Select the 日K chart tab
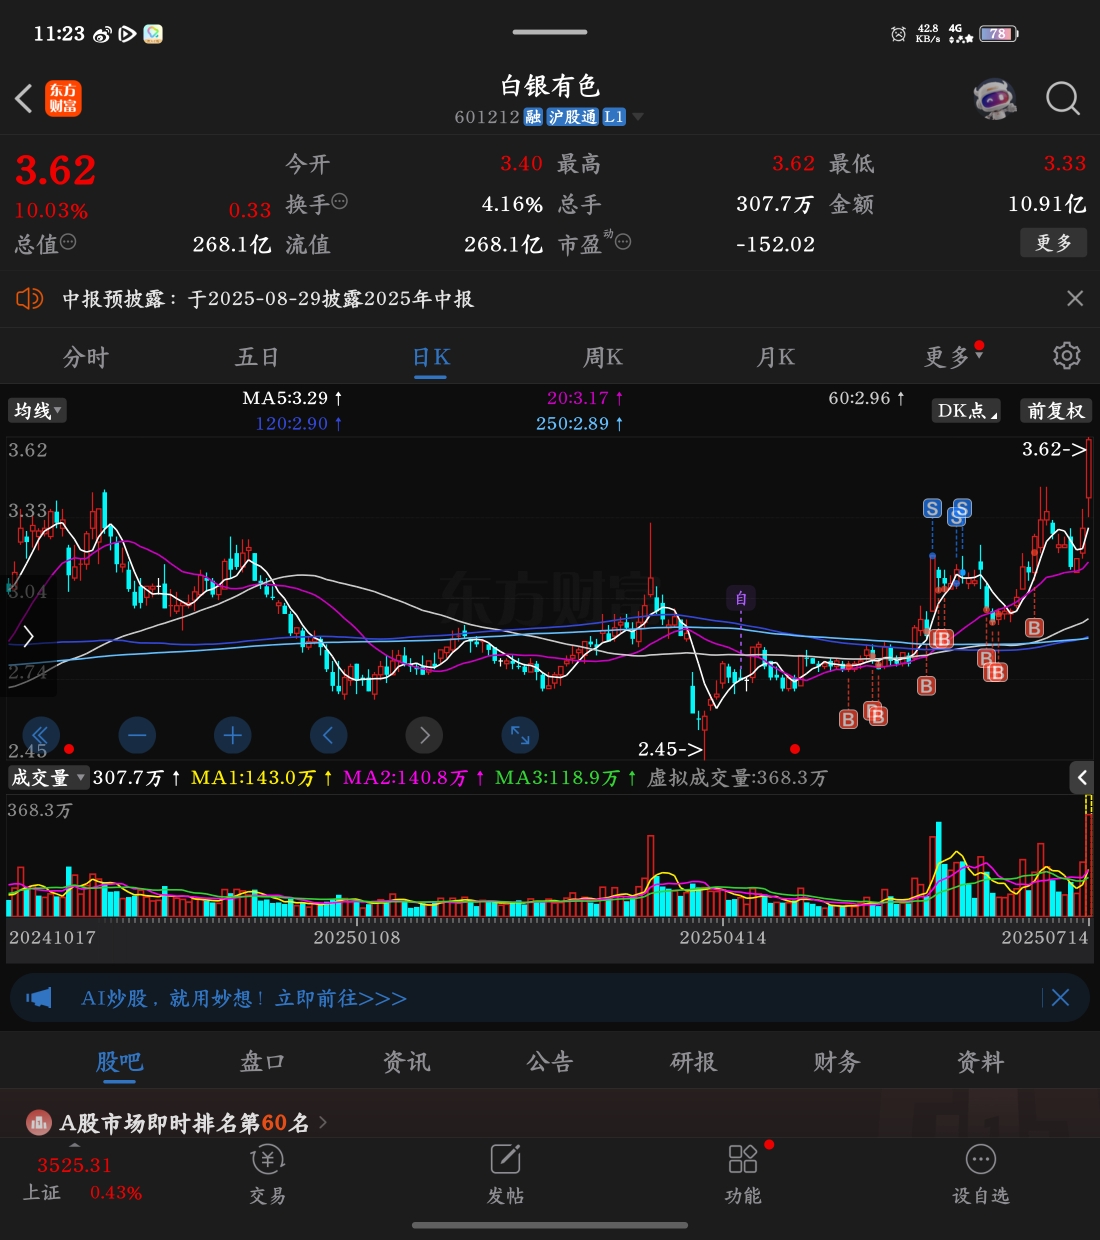1100x1240 pixels. point(431,357)
